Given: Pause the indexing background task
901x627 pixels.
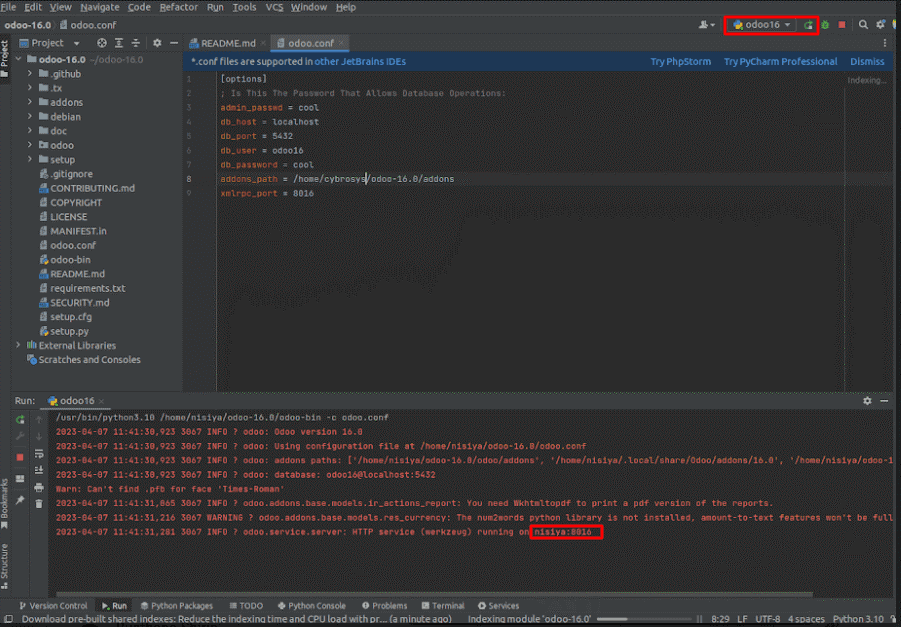Looking at the screenshot, I should pyautogui.click(x=699, y=620).
